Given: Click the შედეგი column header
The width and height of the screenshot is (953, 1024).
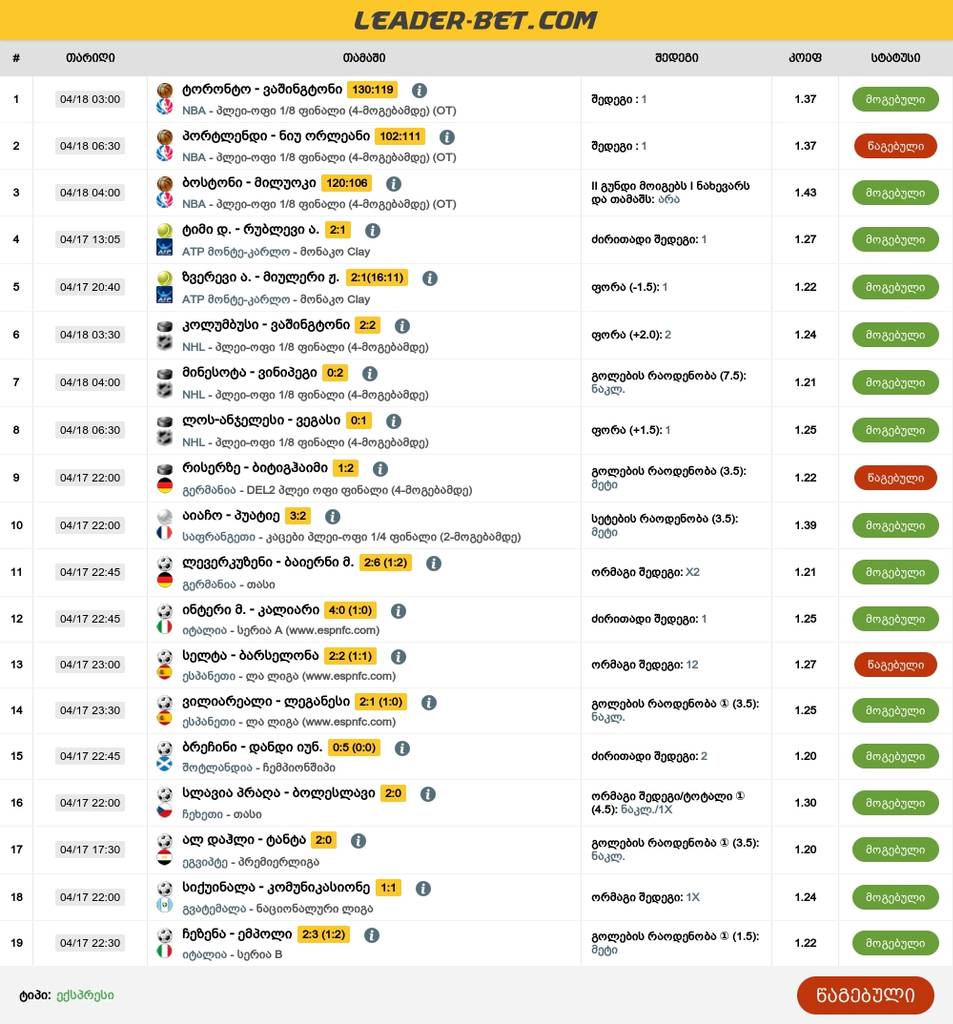Looking at the screenshot, I should point(677,58).
